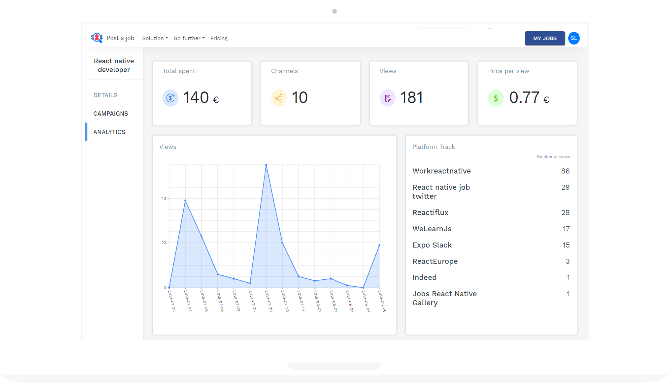This screenshot has width=668, height=383.
Task: Open the Pricing page link
Action: (219, 38)
